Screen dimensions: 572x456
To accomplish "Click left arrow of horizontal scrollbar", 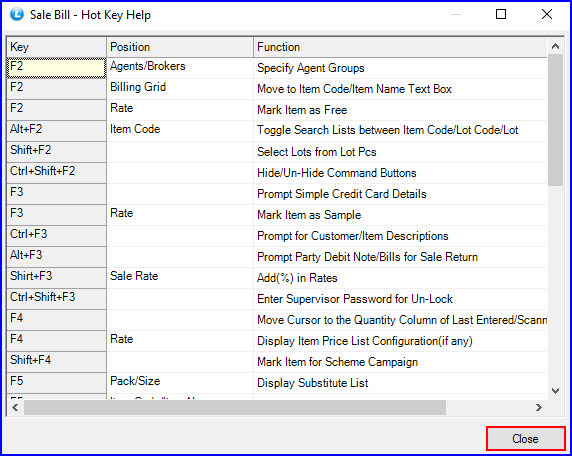I will [15, 407].
